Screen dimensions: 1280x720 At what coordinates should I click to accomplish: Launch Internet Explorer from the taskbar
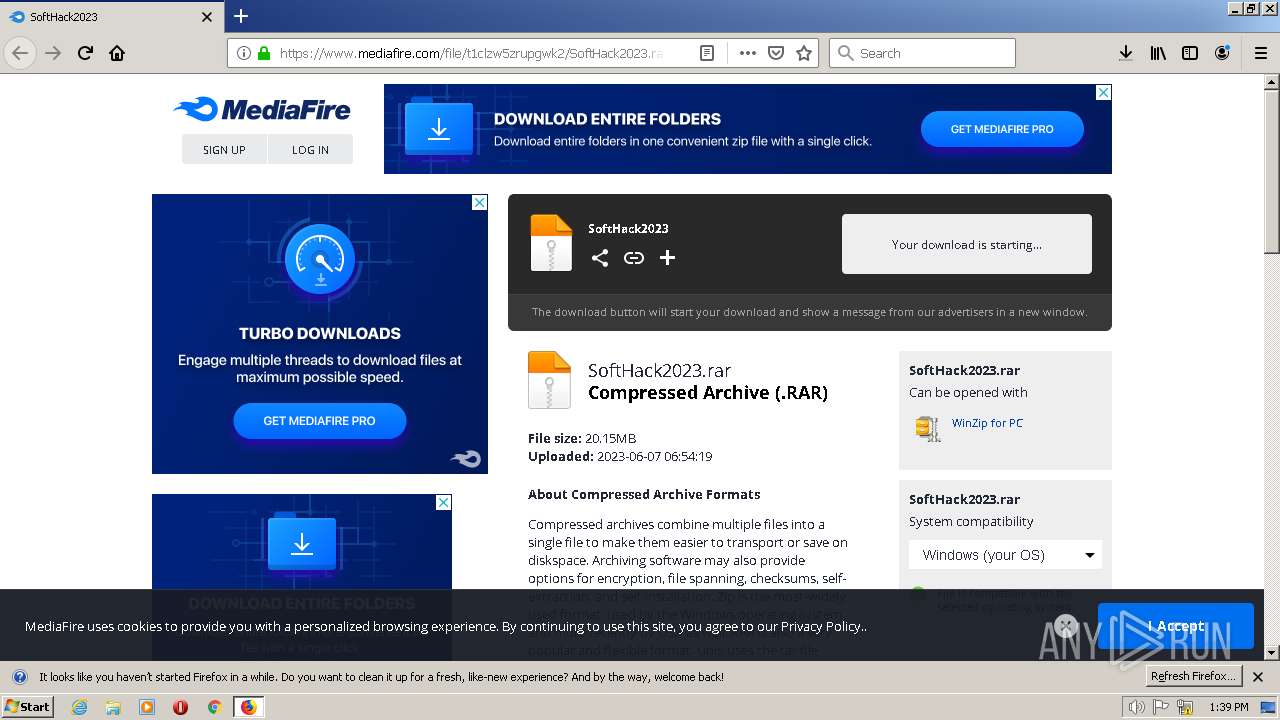[79, 707]
